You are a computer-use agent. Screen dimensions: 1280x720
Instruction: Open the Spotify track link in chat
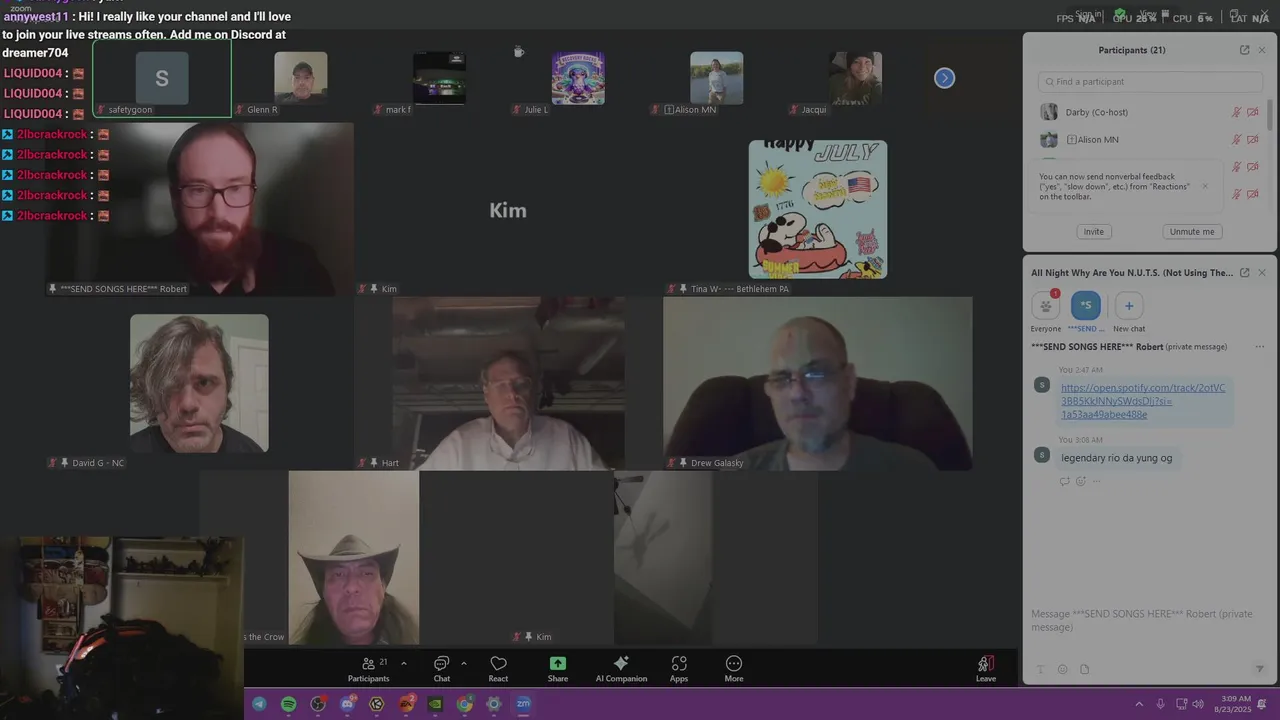[1143, 401]
